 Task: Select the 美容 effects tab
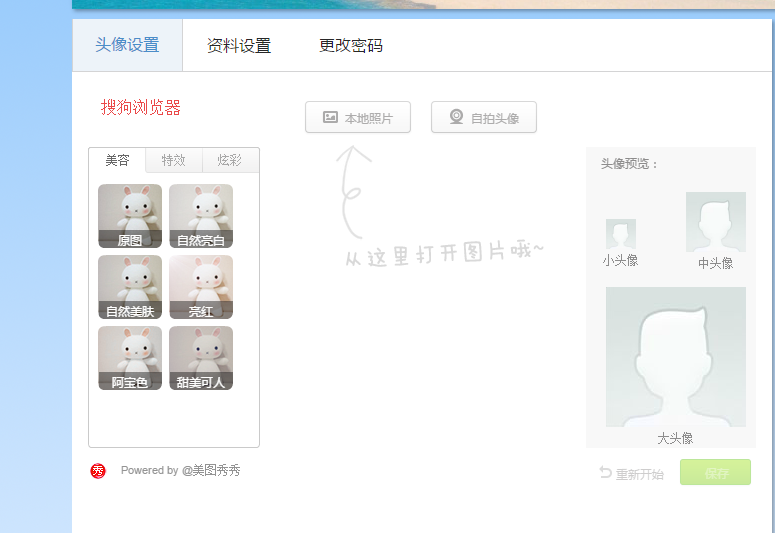click(x=117, y=160)
